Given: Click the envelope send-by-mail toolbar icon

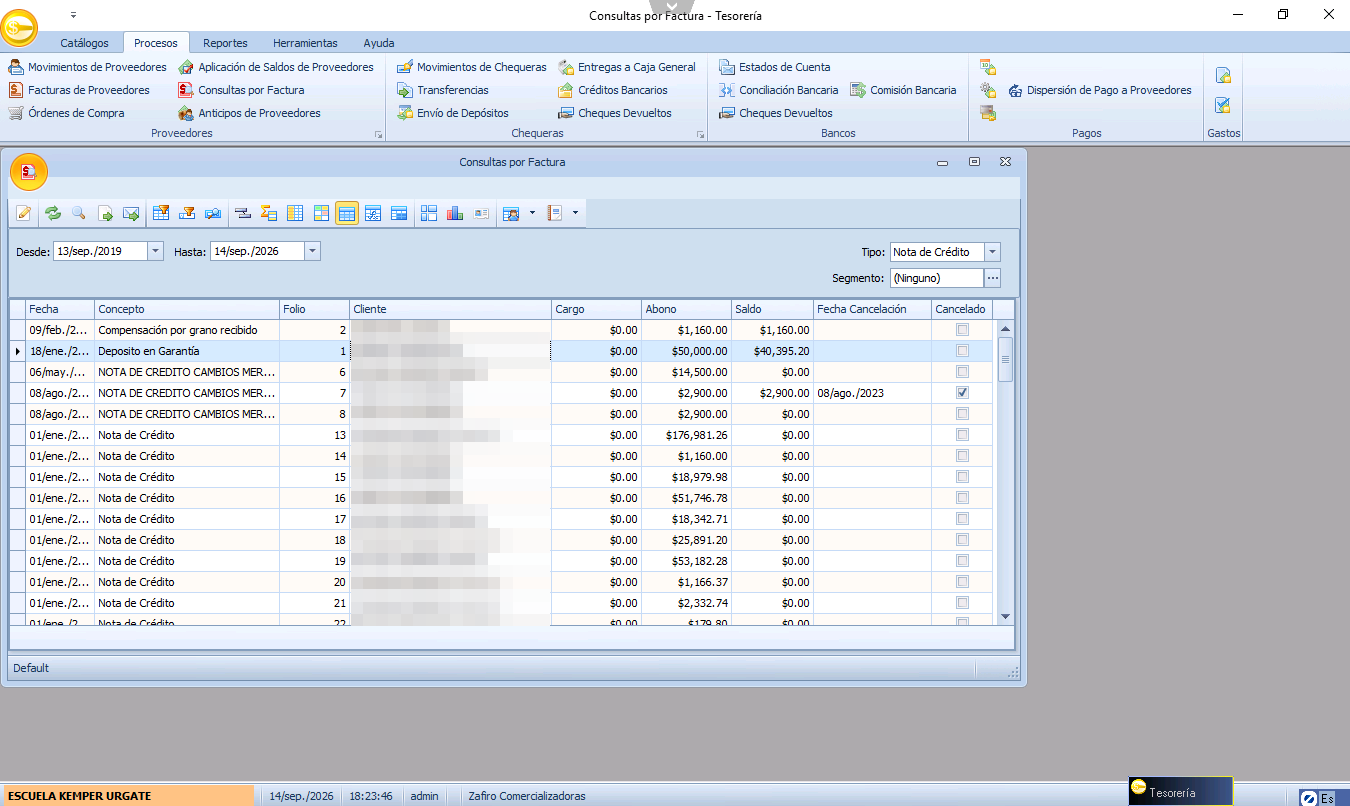Looking at the screenshot, I should (131, 213).
